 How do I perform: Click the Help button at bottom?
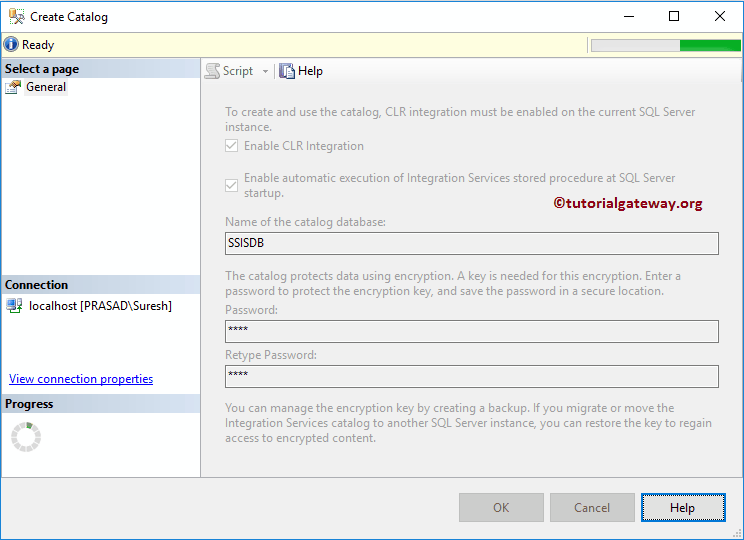click(x=683, y=508)
